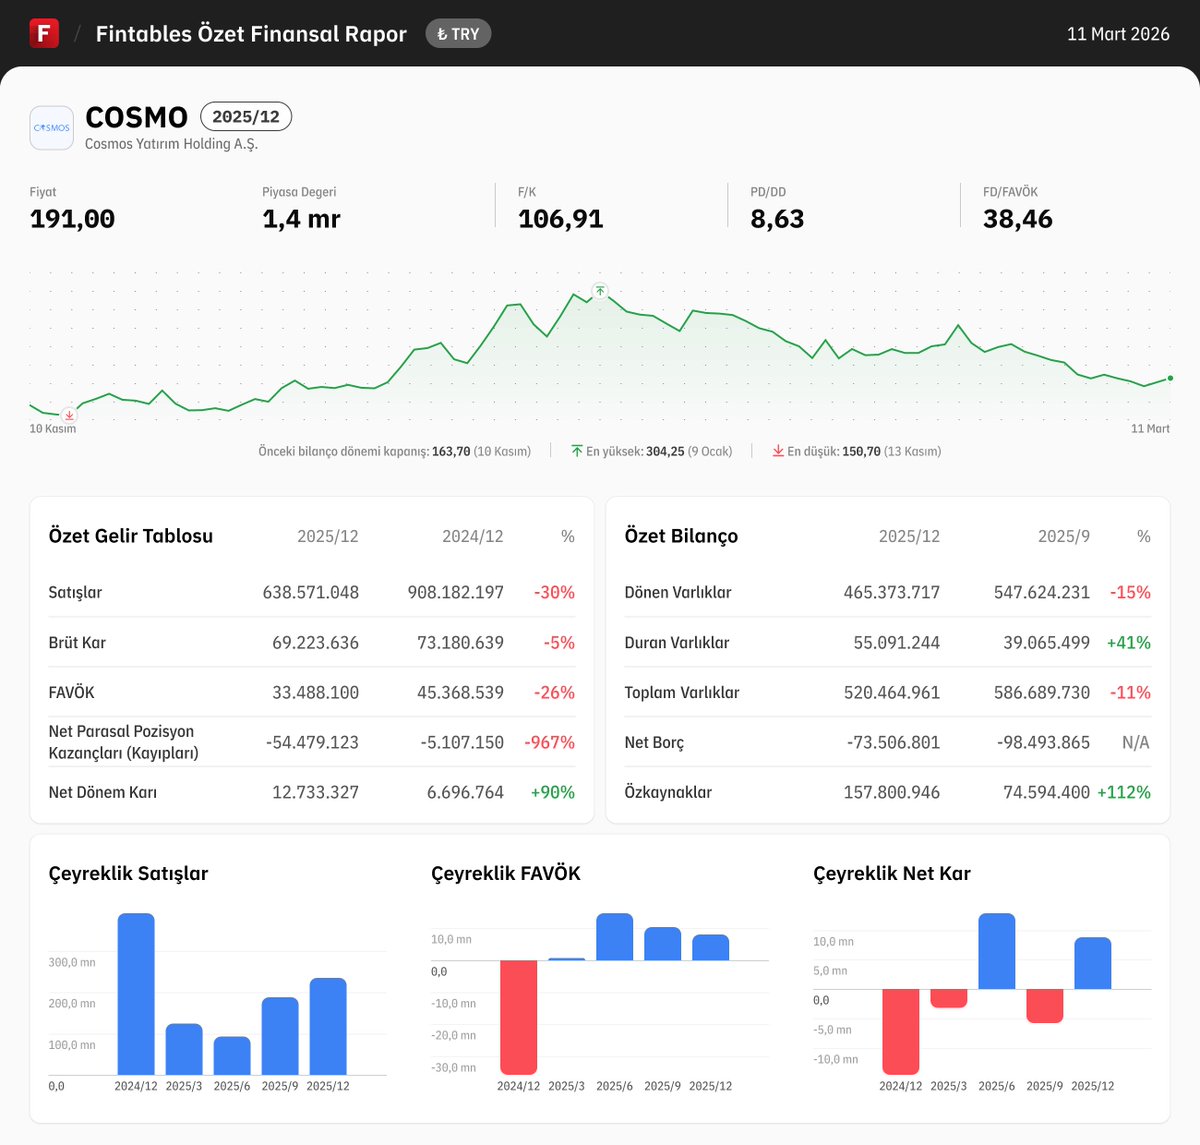Screen dimensions: 1200x1145
Task: Click the FD/FAVÖK value 38,46
Action: click(1017, 219)
